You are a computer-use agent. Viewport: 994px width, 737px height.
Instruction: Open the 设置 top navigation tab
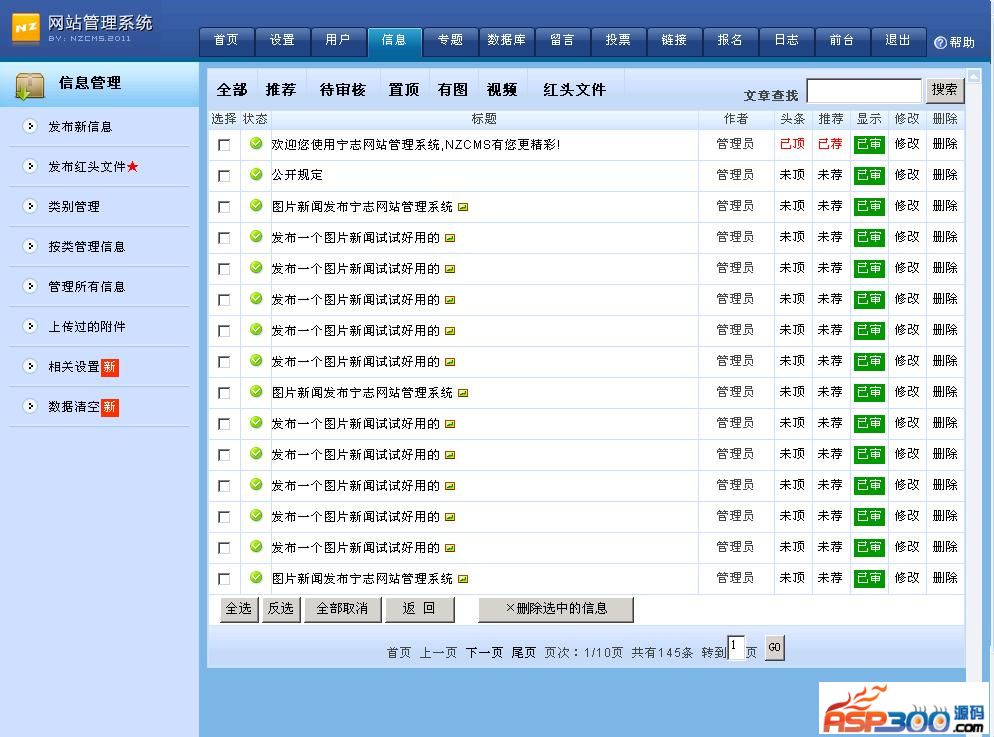pos(282,41)
